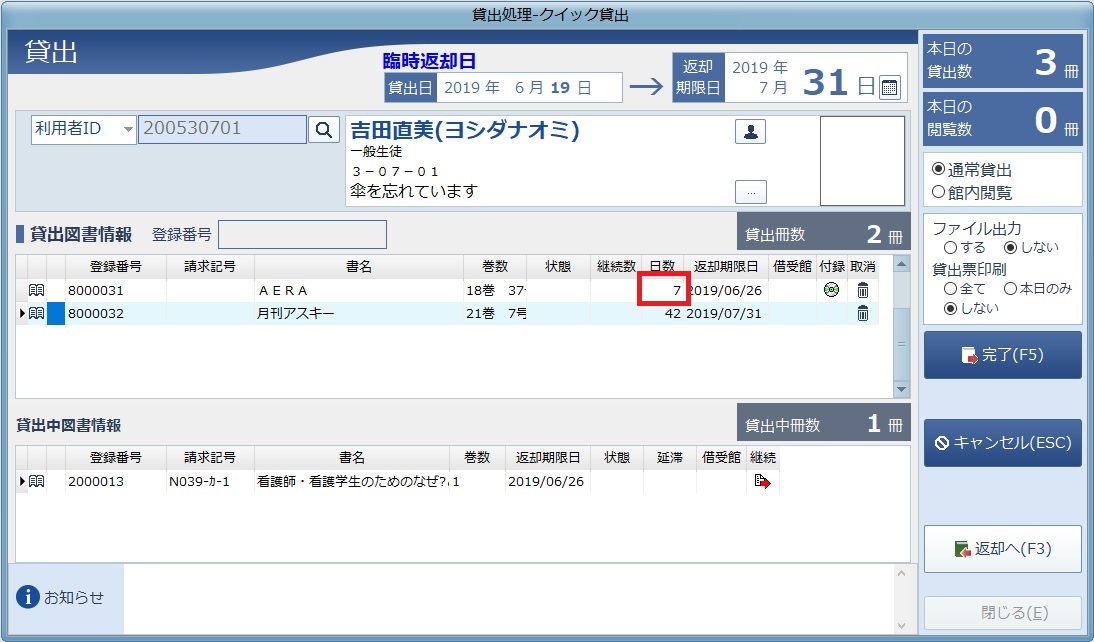Click the notice area scrollbar down arrow
This screenshot has height=642, width=1094.
point(901,625)
